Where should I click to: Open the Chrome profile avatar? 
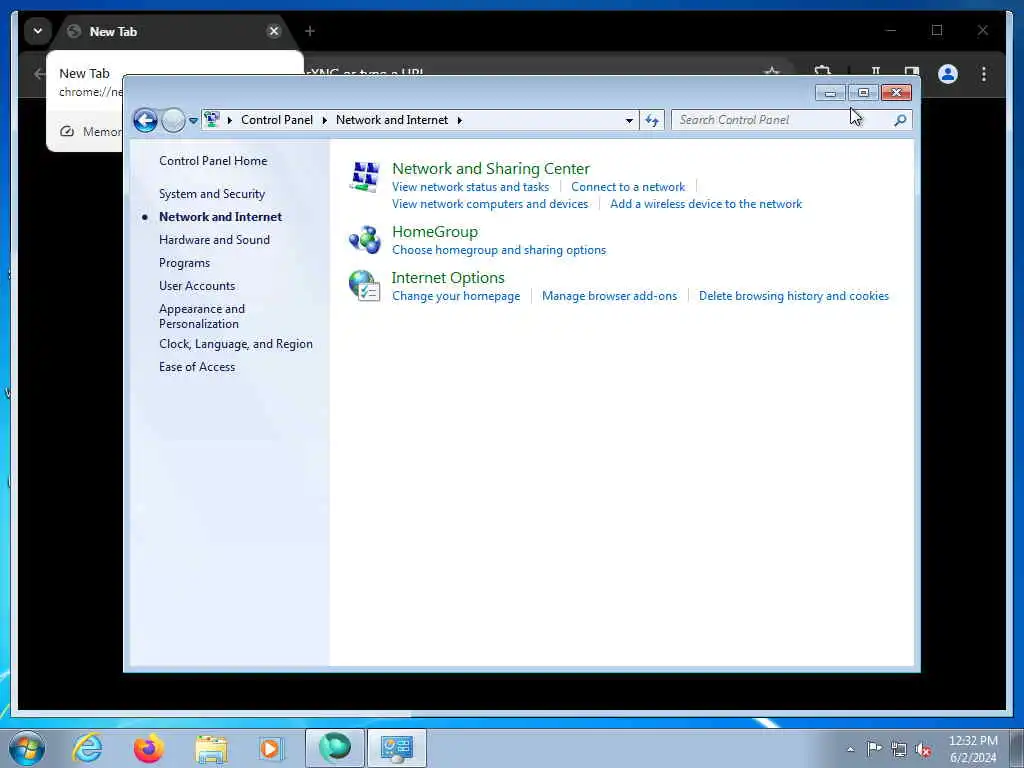[948, 74]
